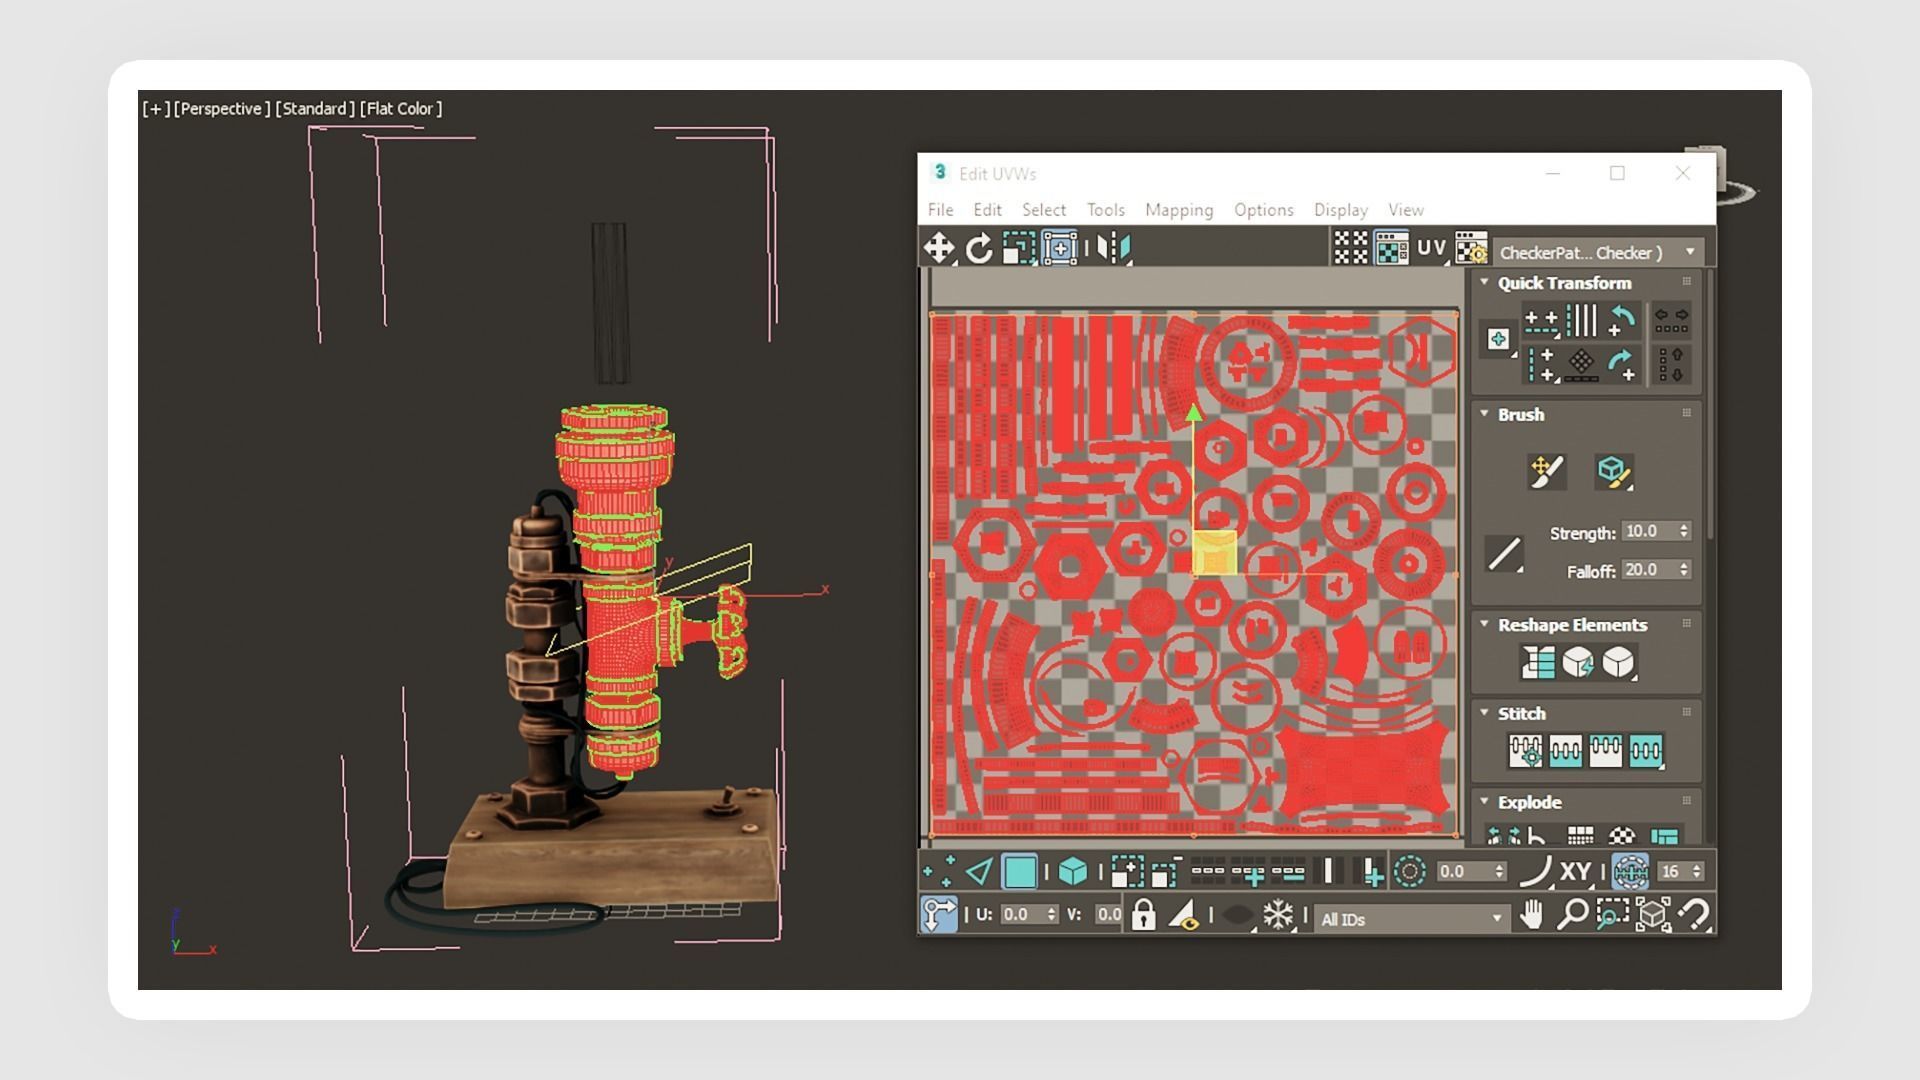This screenshot has width=1920, height=1080.
Task: Choose the Rotate Selected tool
Action: pyautogui.click(x=979, y=248)
